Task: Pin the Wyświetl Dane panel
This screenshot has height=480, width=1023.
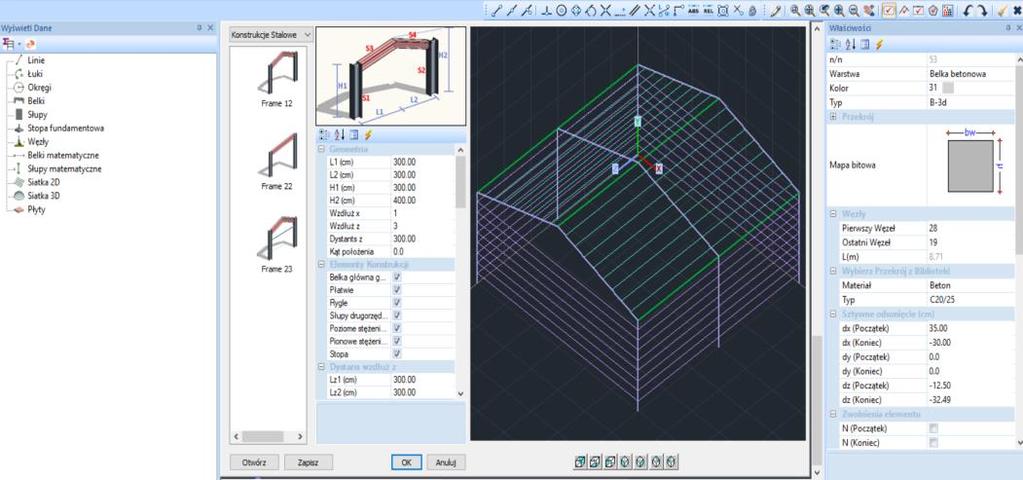Action: point(200,28)
